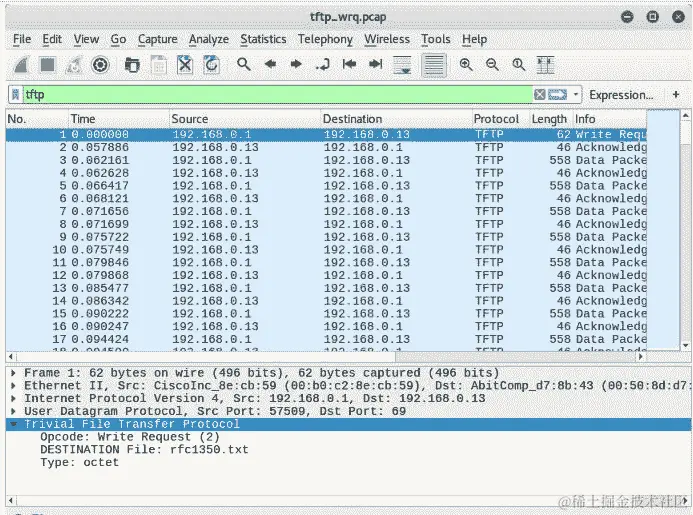Start capture with the shark fin icon

point(21,65)
